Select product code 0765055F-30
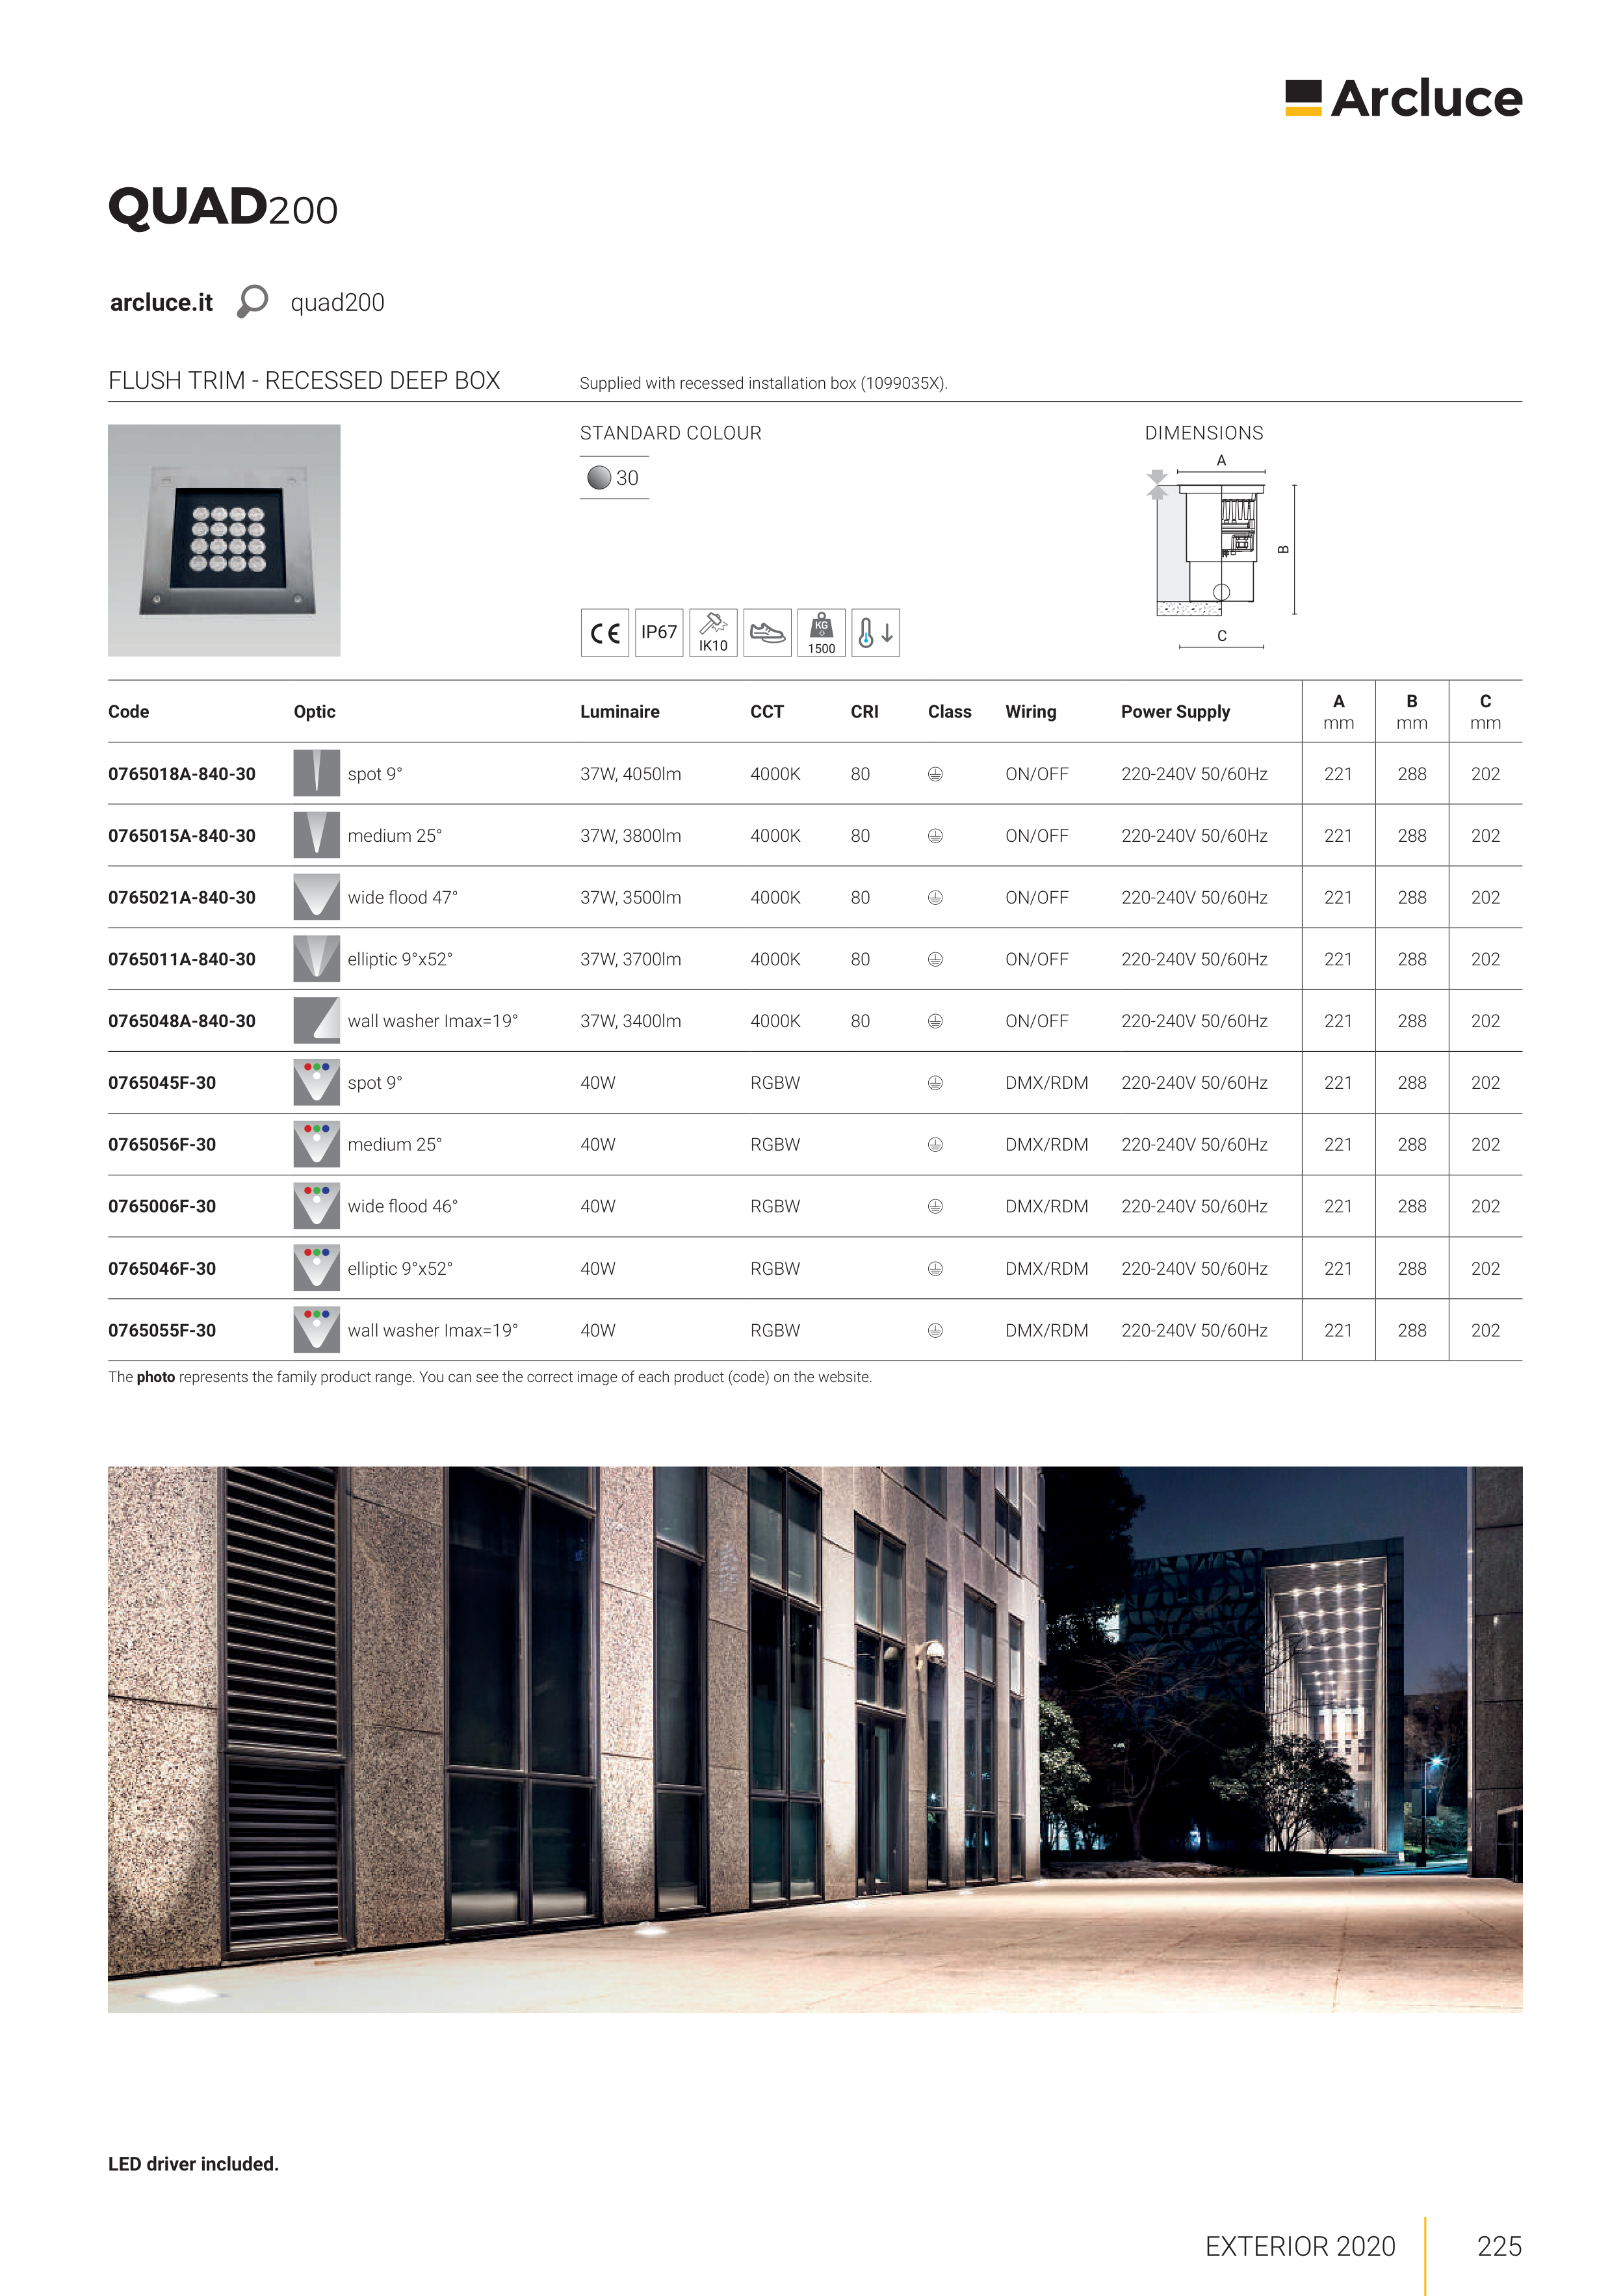Viewport: 1623px width, 2296px height. tap(162, 1330)
